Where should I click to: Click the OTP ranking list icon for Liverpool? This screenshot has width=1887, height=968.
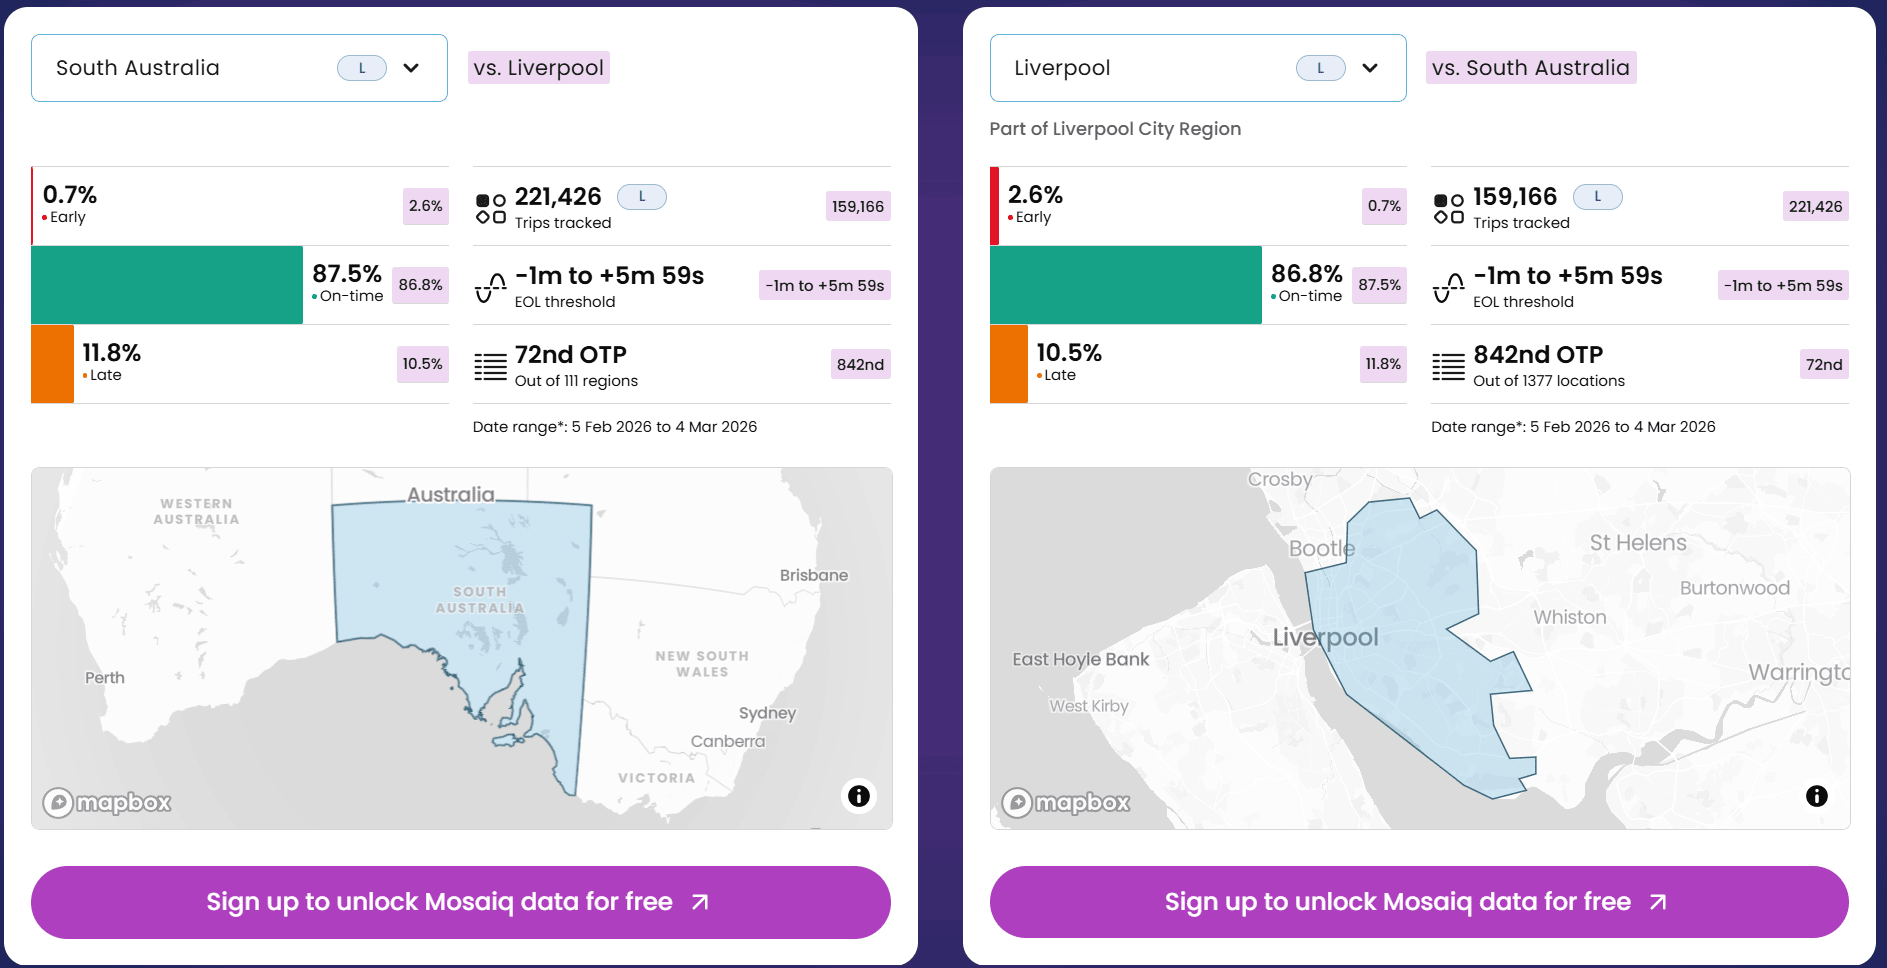coord(1448,366)
